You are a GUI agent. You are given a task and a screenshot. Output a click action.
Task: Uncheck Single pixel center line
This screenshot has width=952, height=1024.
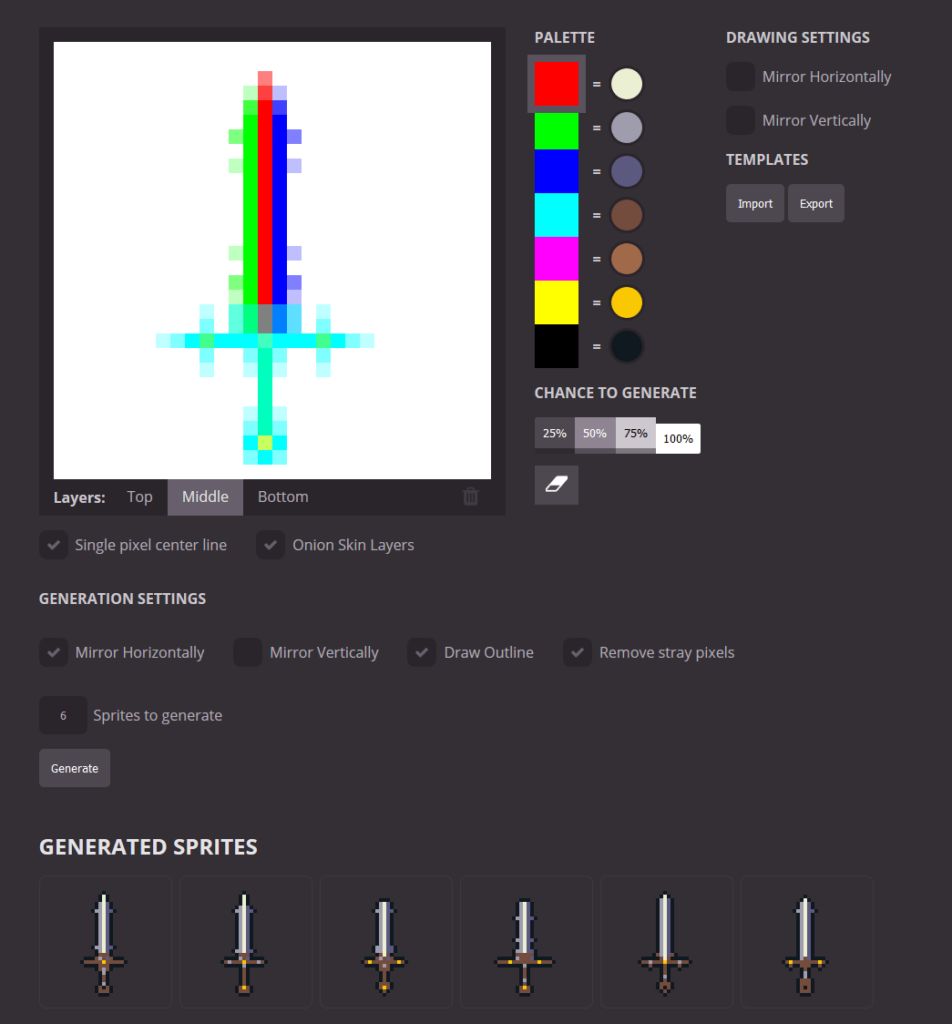(x=54, y=545)
